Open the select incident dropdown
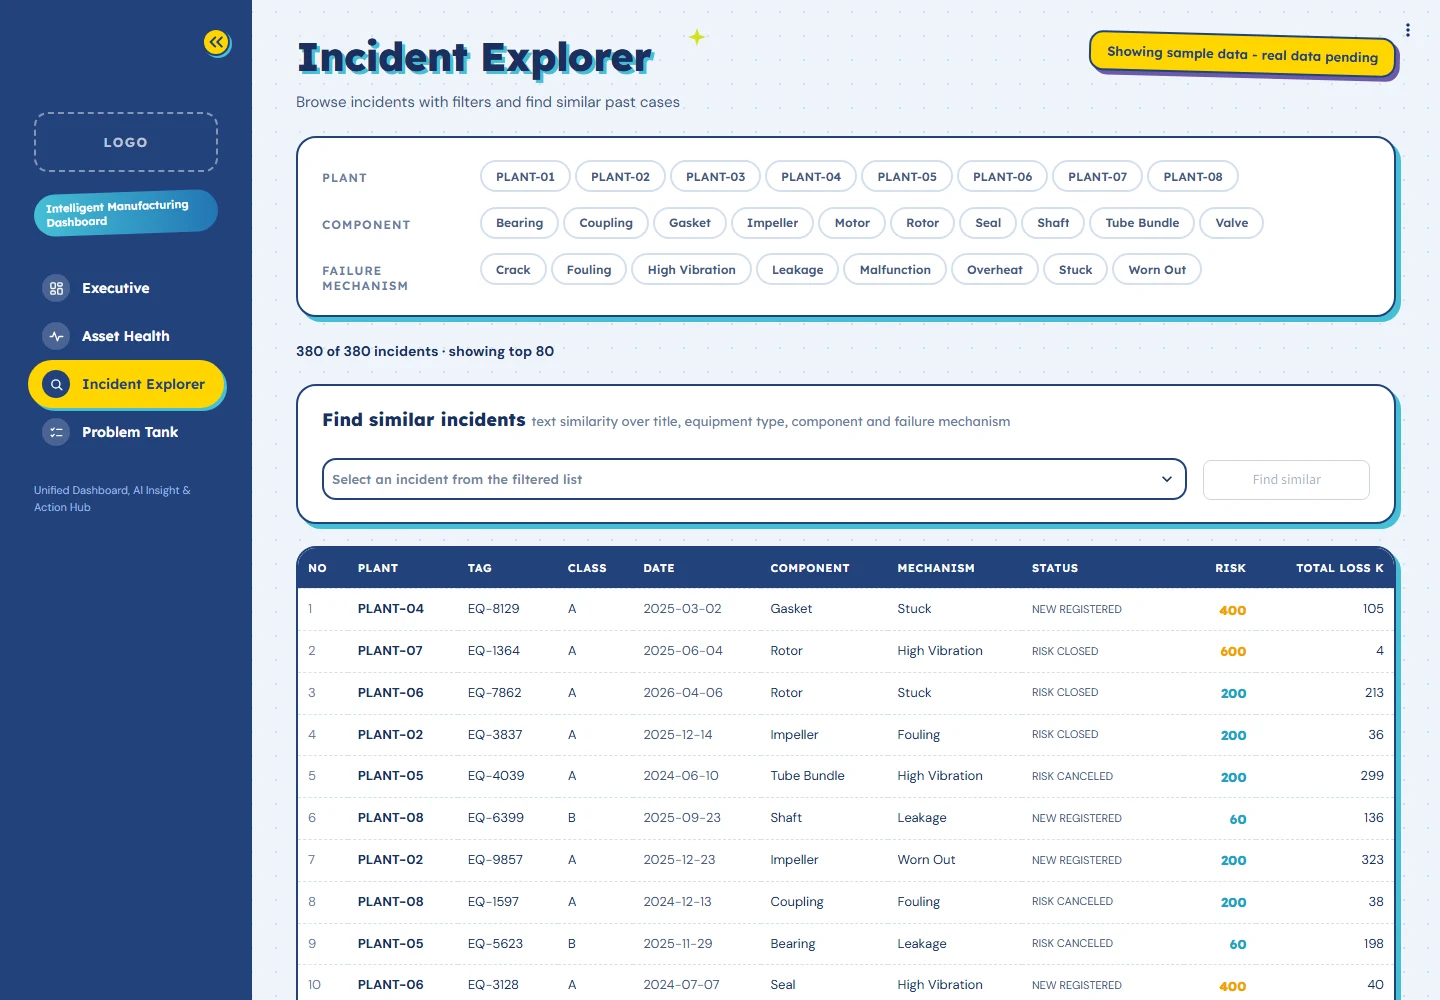This screenshot has height=1000, width=1440. point(754,479)
